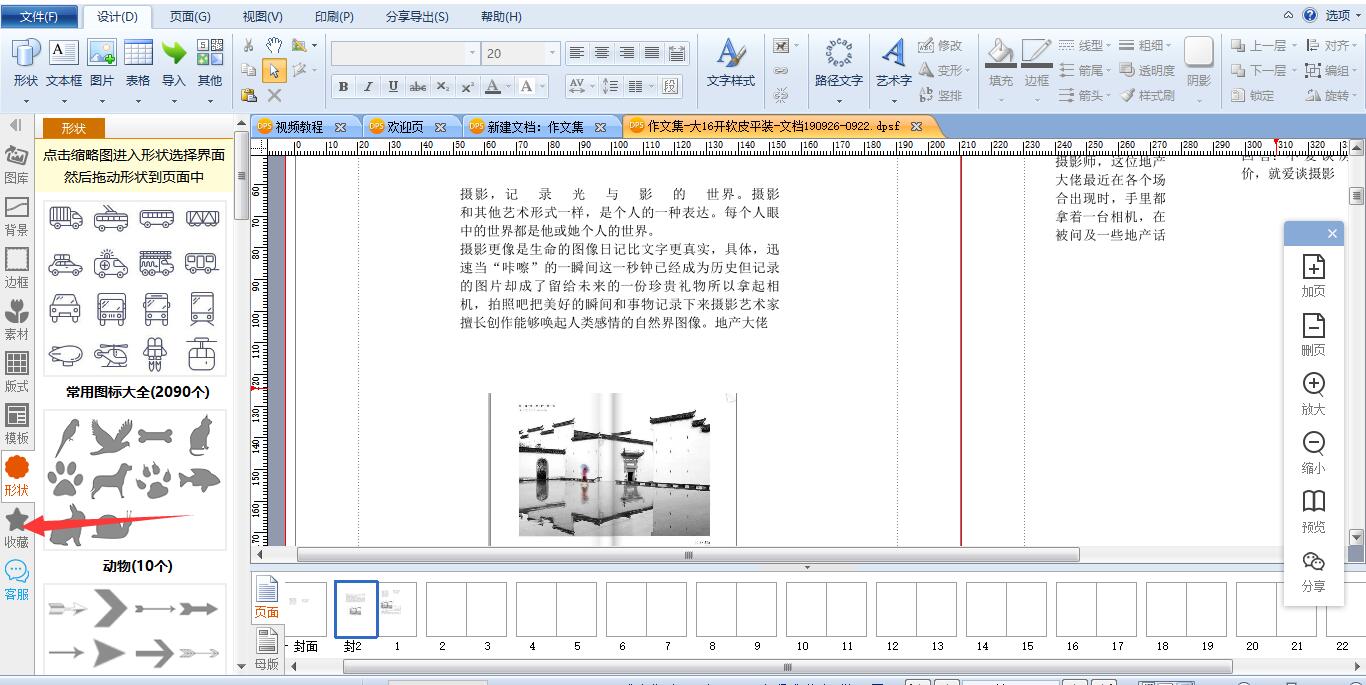This screenshot has width=1366, height=685.
Task: Click the 锁定 lock button
Action: 1253,96
